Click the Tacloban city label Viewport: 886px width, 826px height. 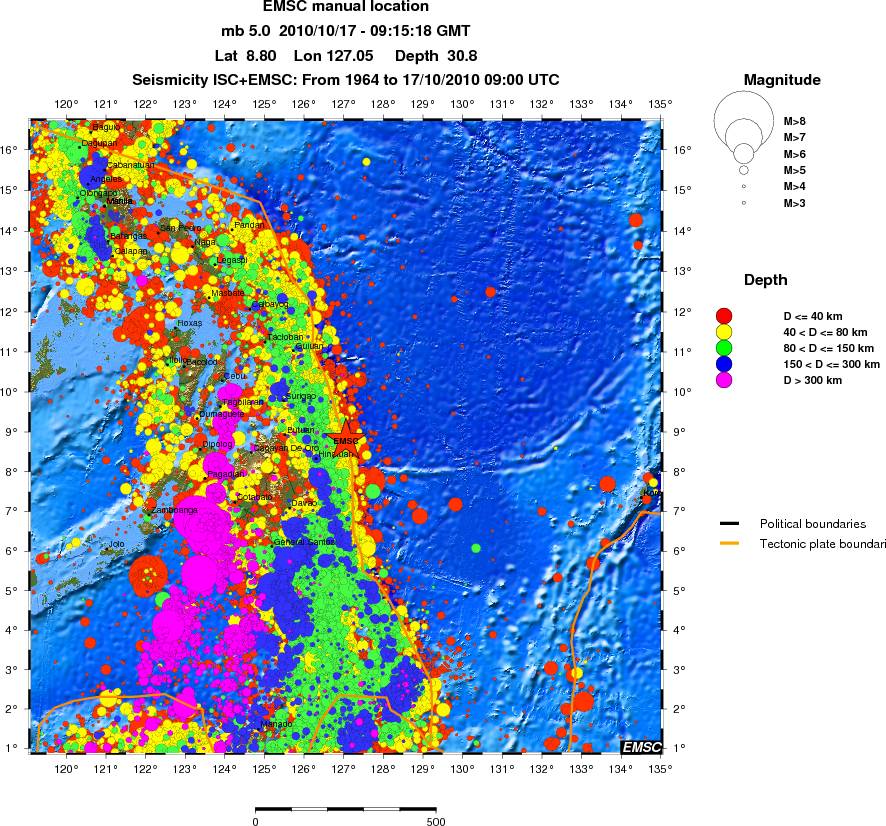(x=285, y=337)
